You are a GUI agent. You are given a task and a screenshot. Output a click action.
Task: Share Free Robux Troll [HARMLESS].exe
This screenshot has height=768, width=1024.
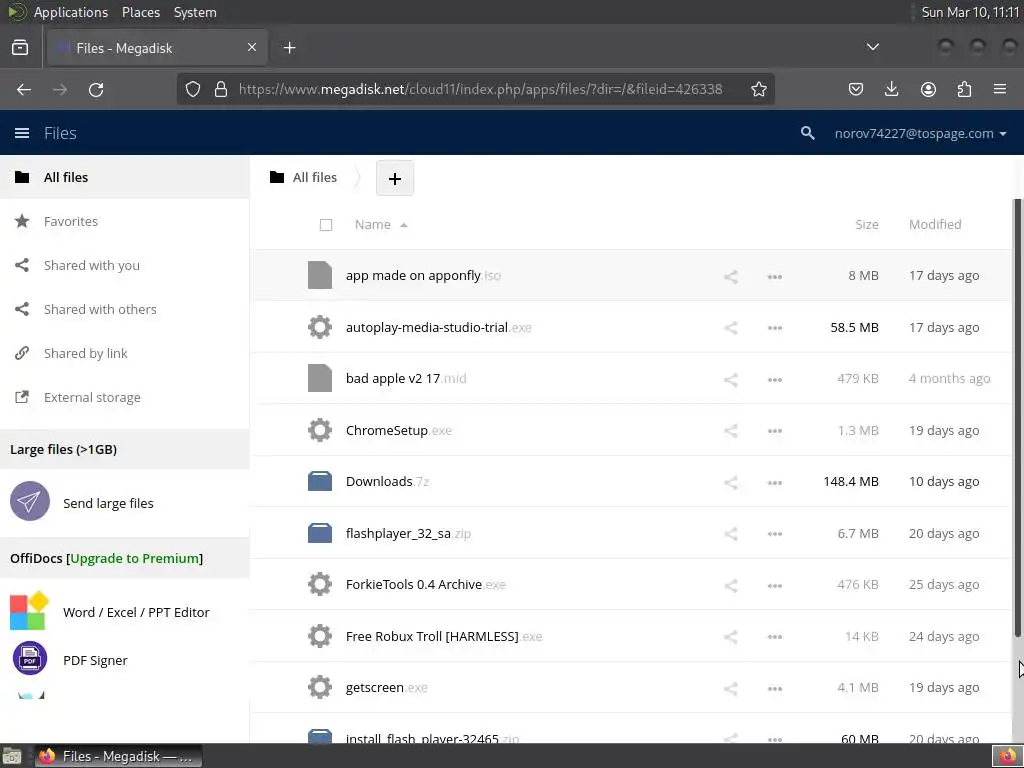731,637
